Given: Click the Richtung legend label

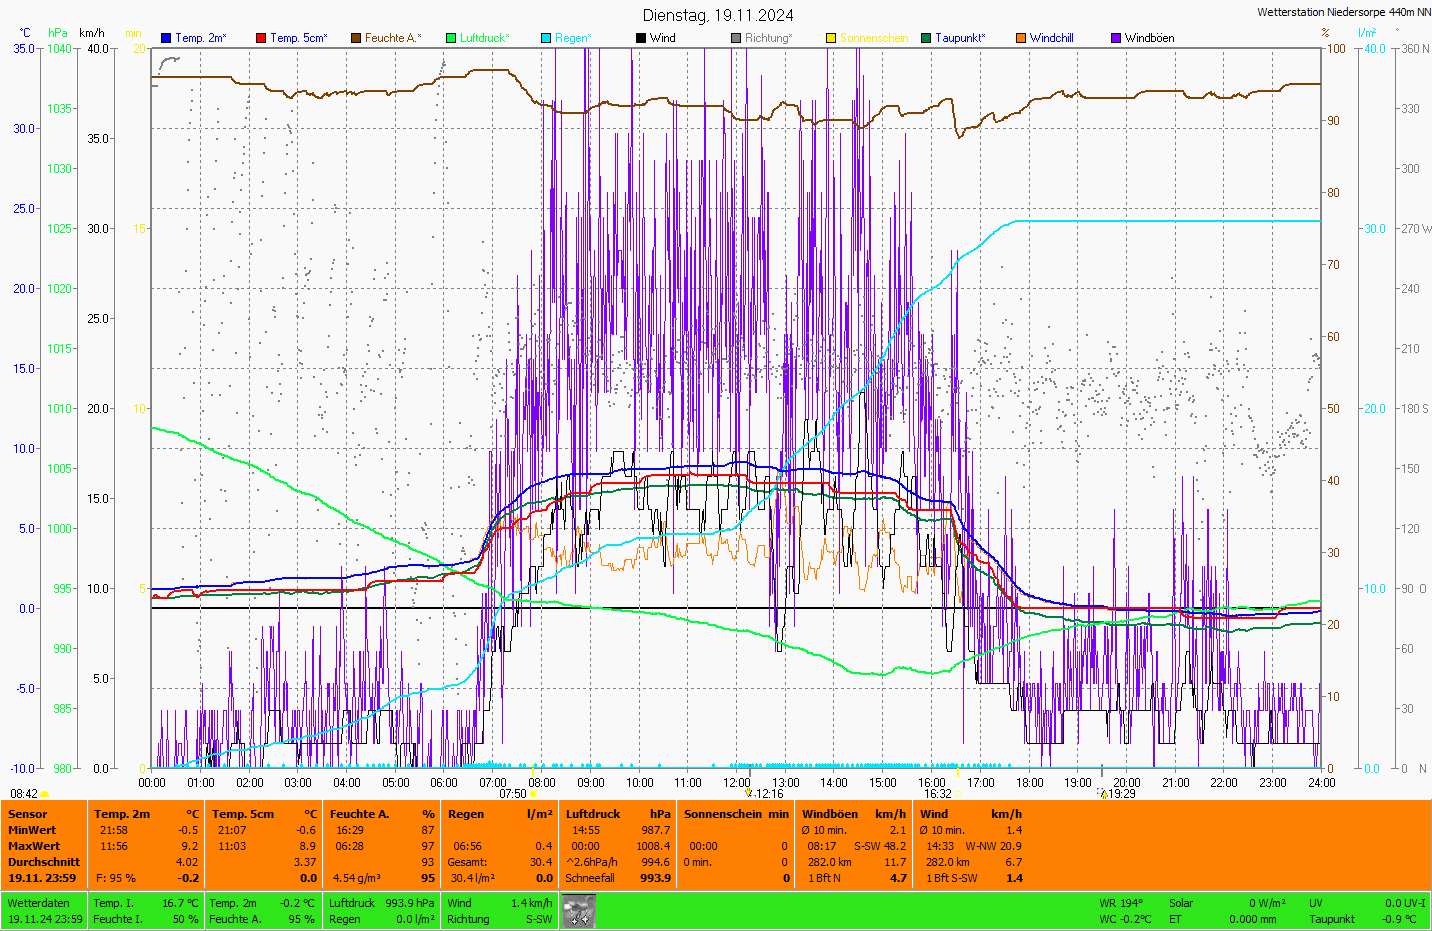Looking at the screenshot, I should (768, 38).
